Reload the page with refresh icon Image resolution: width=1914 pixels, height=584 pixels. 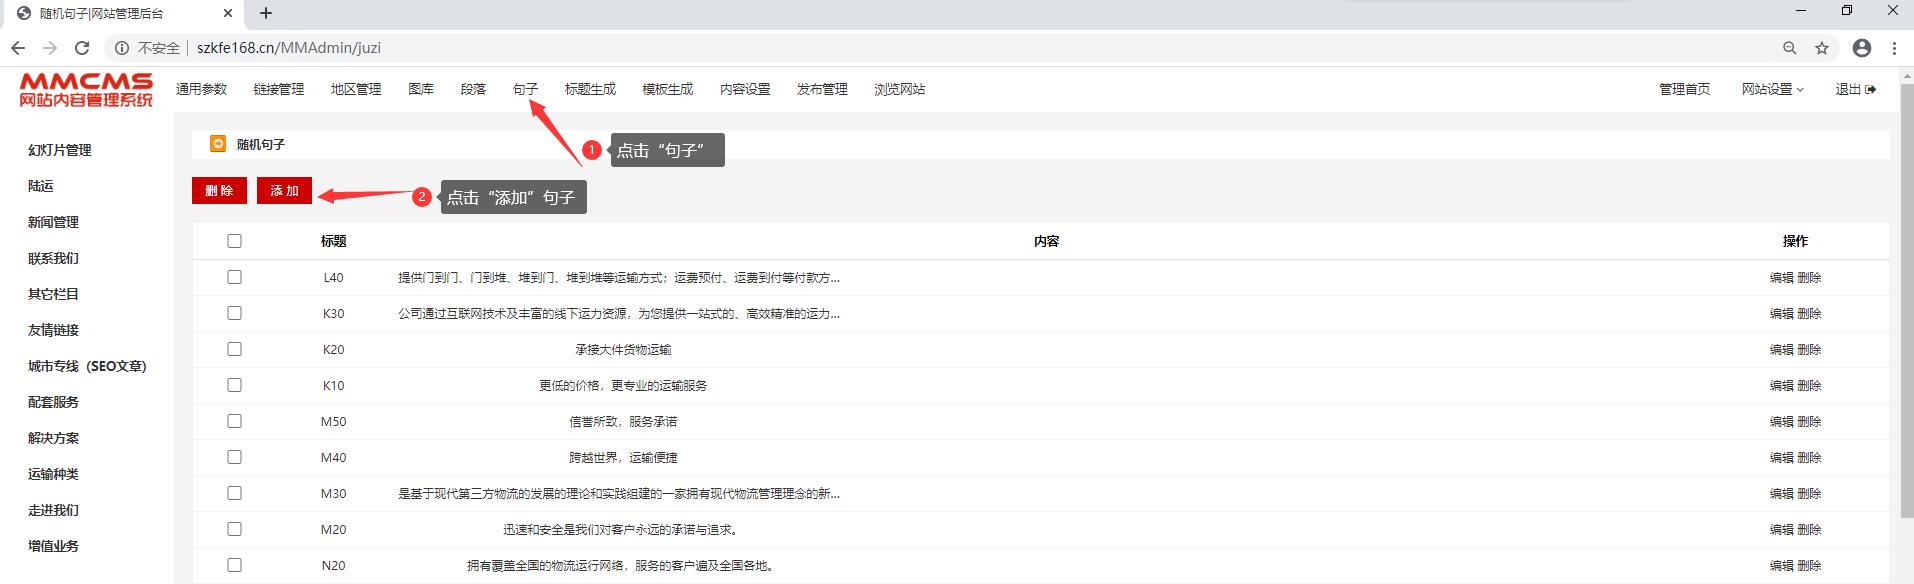[x=82, y=48]
